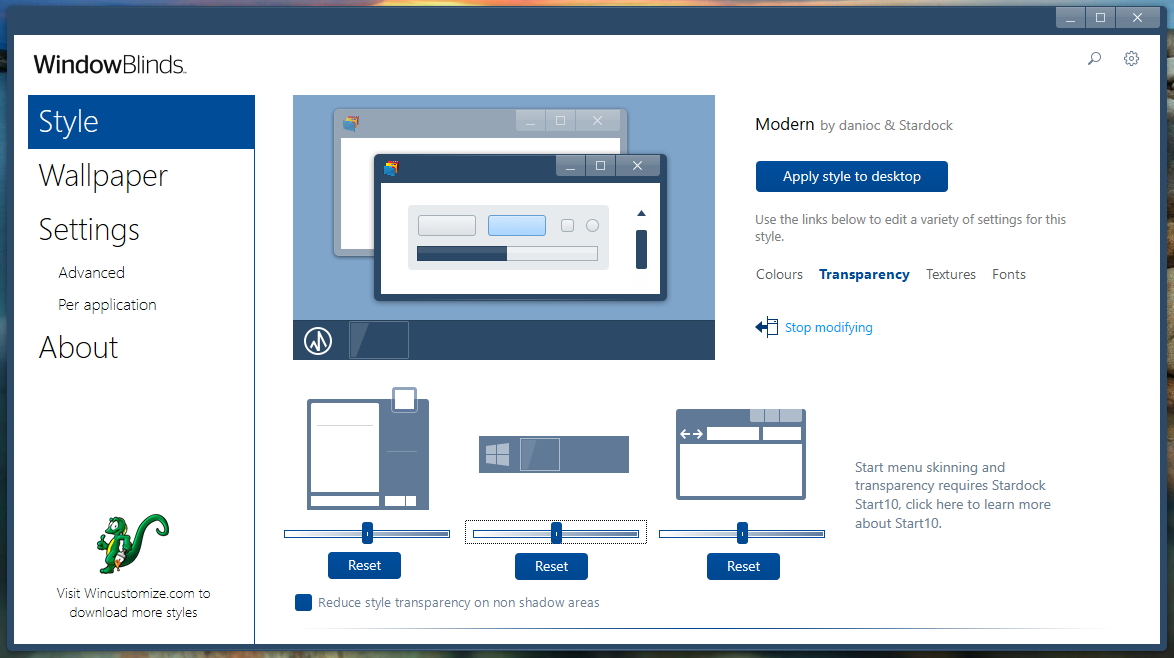1174x658 pixels.
Task: Click the WindowBlinds logo
Action: coord(110,64)
